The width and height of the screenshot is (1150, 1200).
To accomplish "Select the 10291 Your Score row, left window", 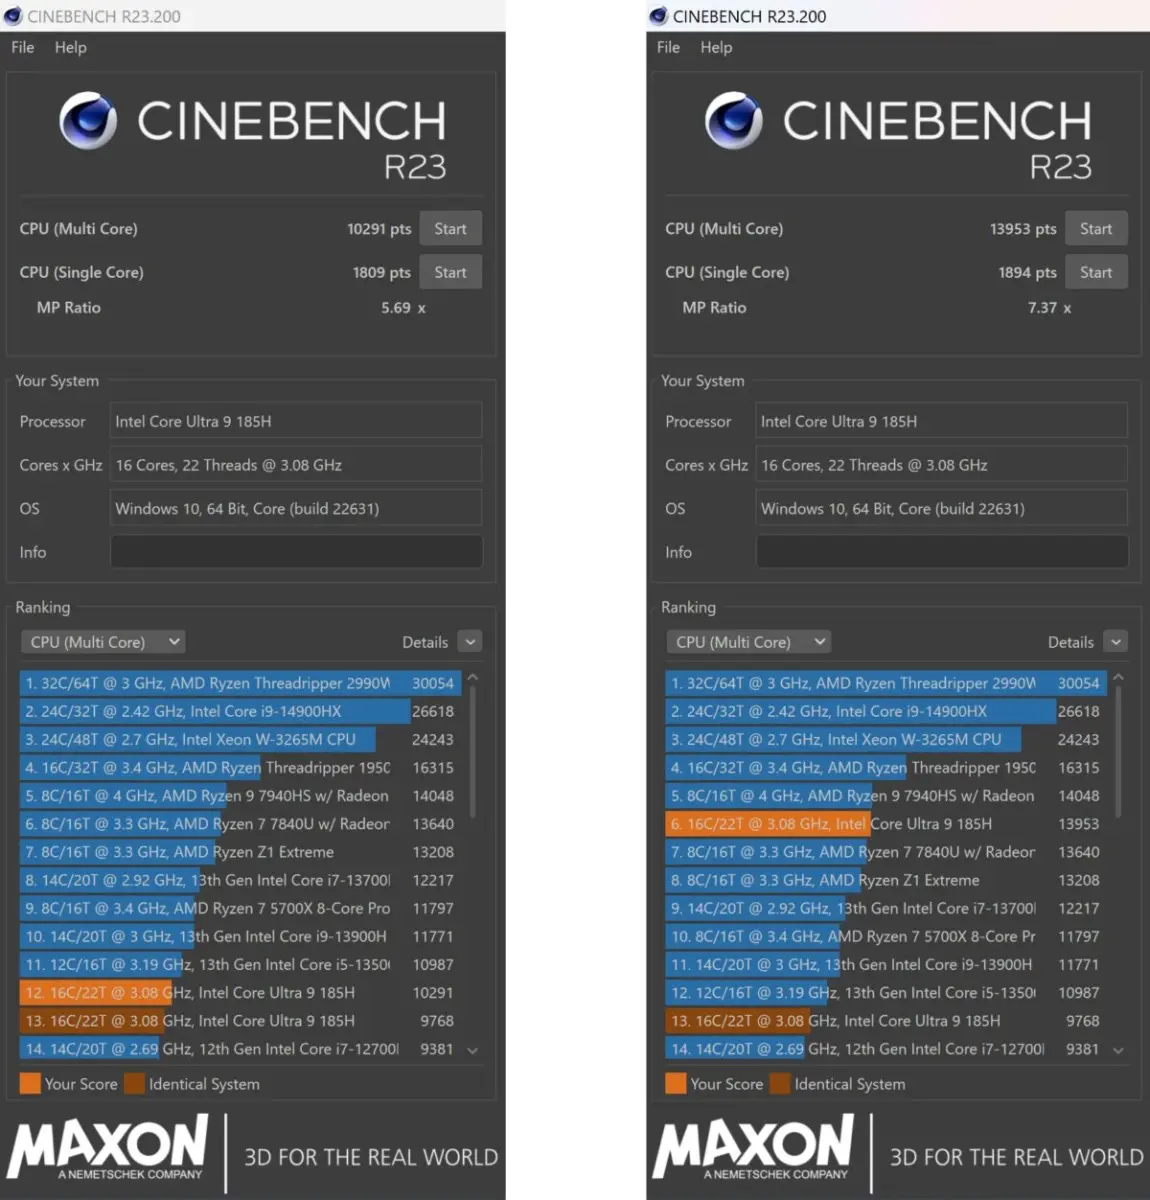I will coord(240,993).
